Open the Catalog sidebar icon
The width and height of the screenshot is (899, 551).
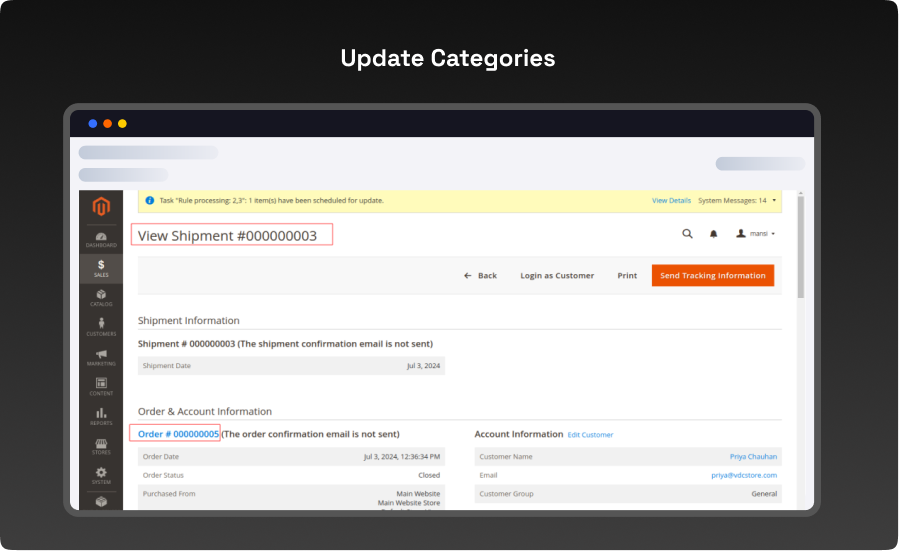pos(101,297)
